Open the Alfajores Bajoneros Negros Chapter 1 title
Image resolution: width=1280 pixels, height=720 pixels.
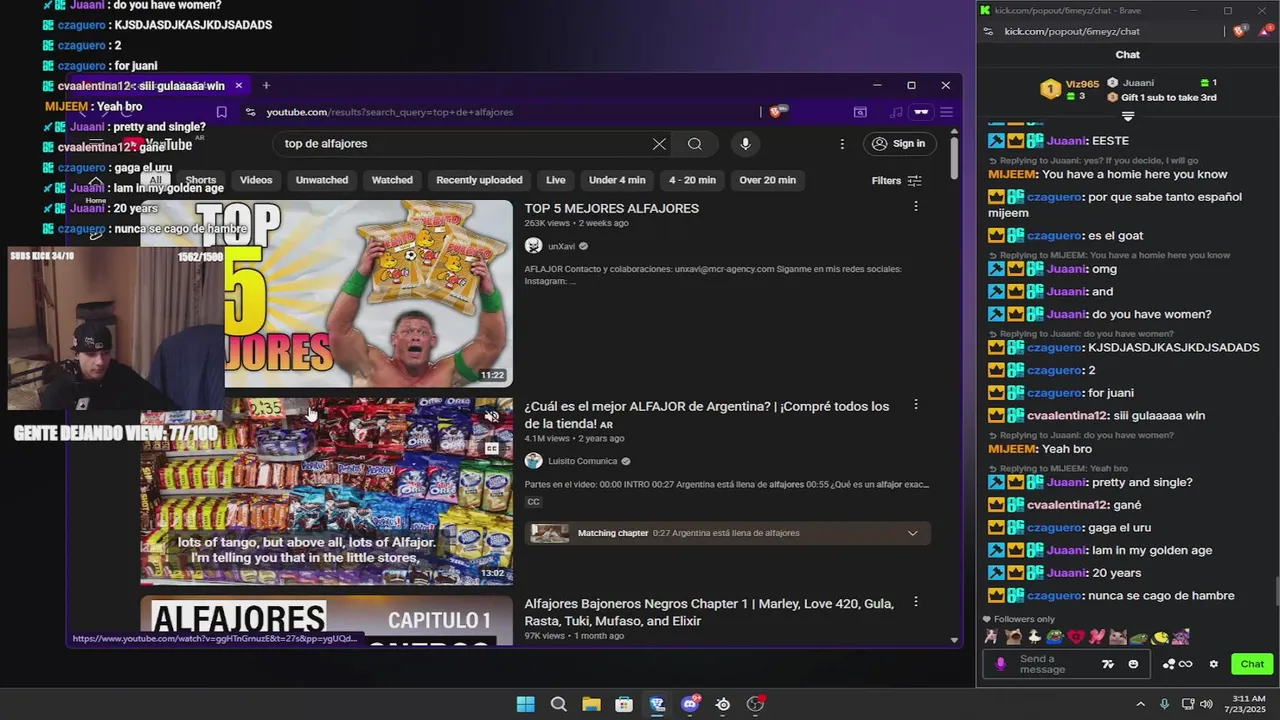point(709,612)
